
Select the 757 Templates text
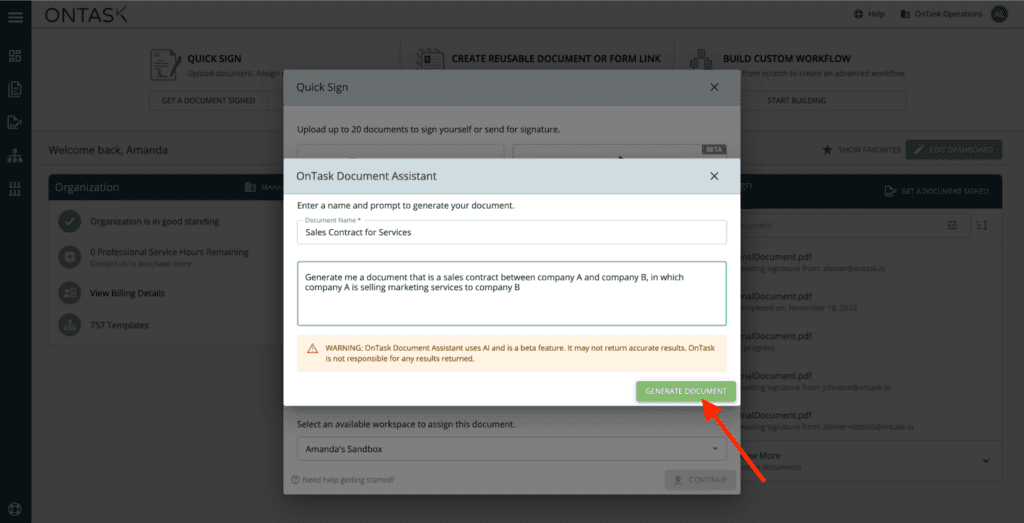coord(120,325)
